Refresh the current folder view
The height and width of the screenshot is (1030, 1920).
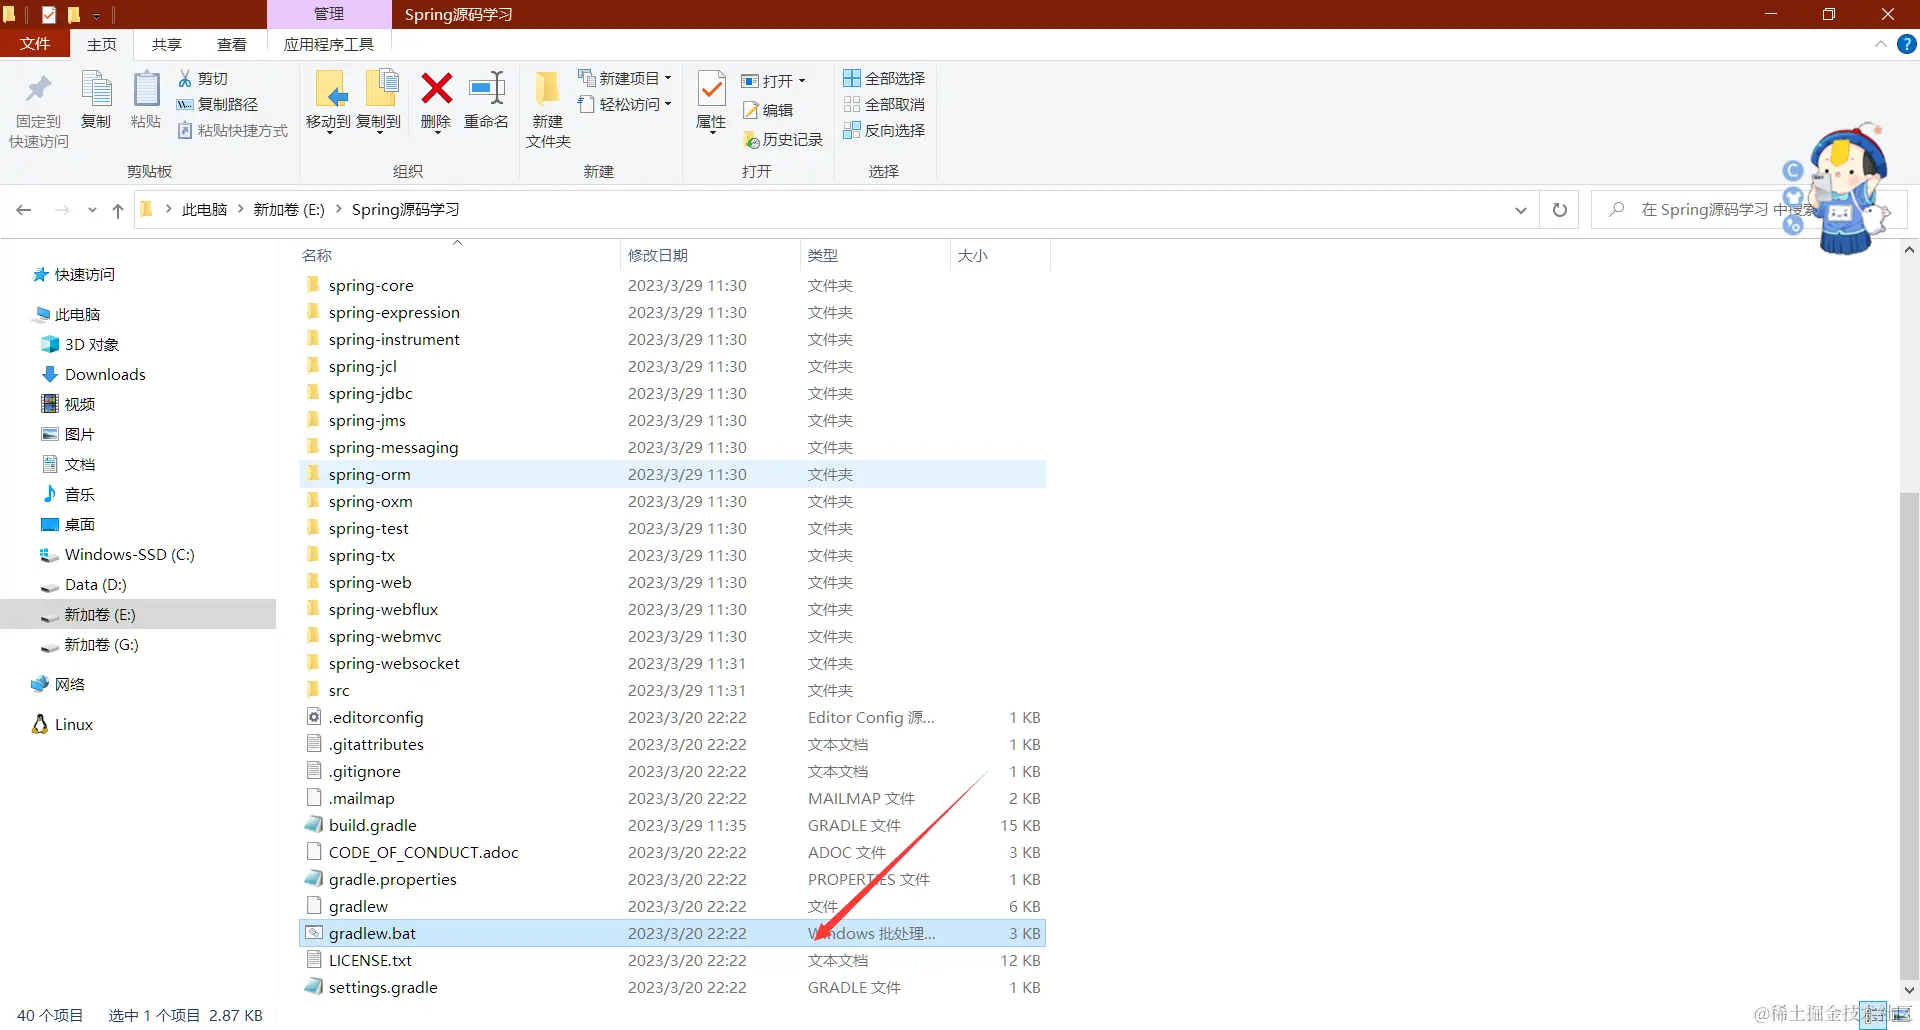tap(1559, 210)
